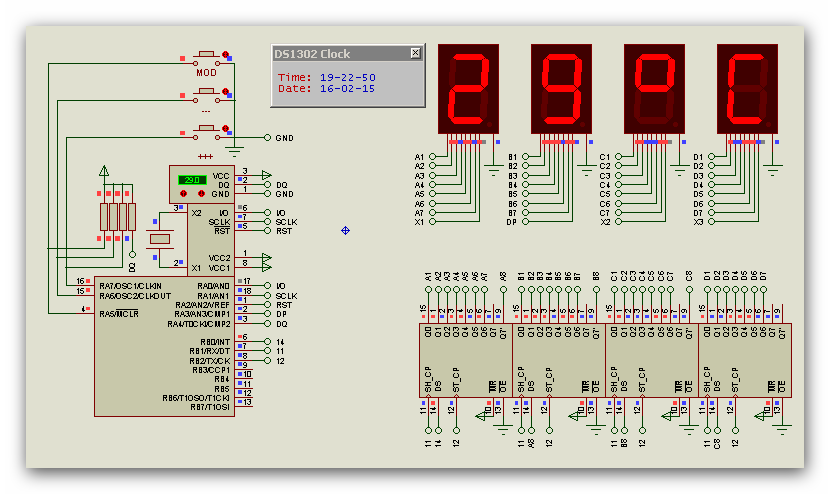Click the power terminal above the resistor pack
Screen dimensions: 830x494
[104, 171]
